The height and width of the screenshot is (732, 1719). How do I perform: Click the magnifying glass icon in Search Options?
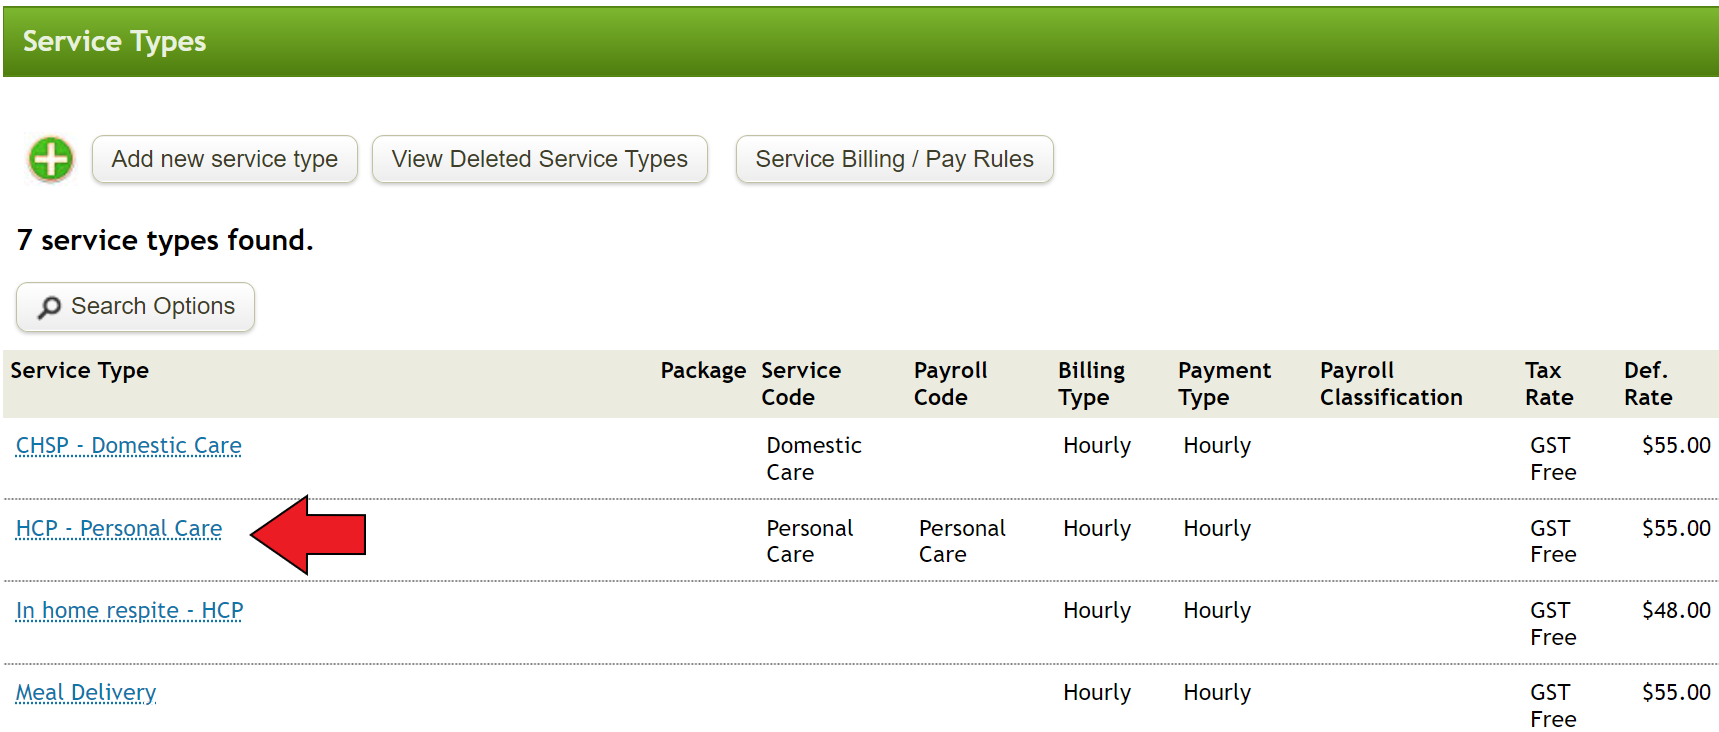point(49,307)
